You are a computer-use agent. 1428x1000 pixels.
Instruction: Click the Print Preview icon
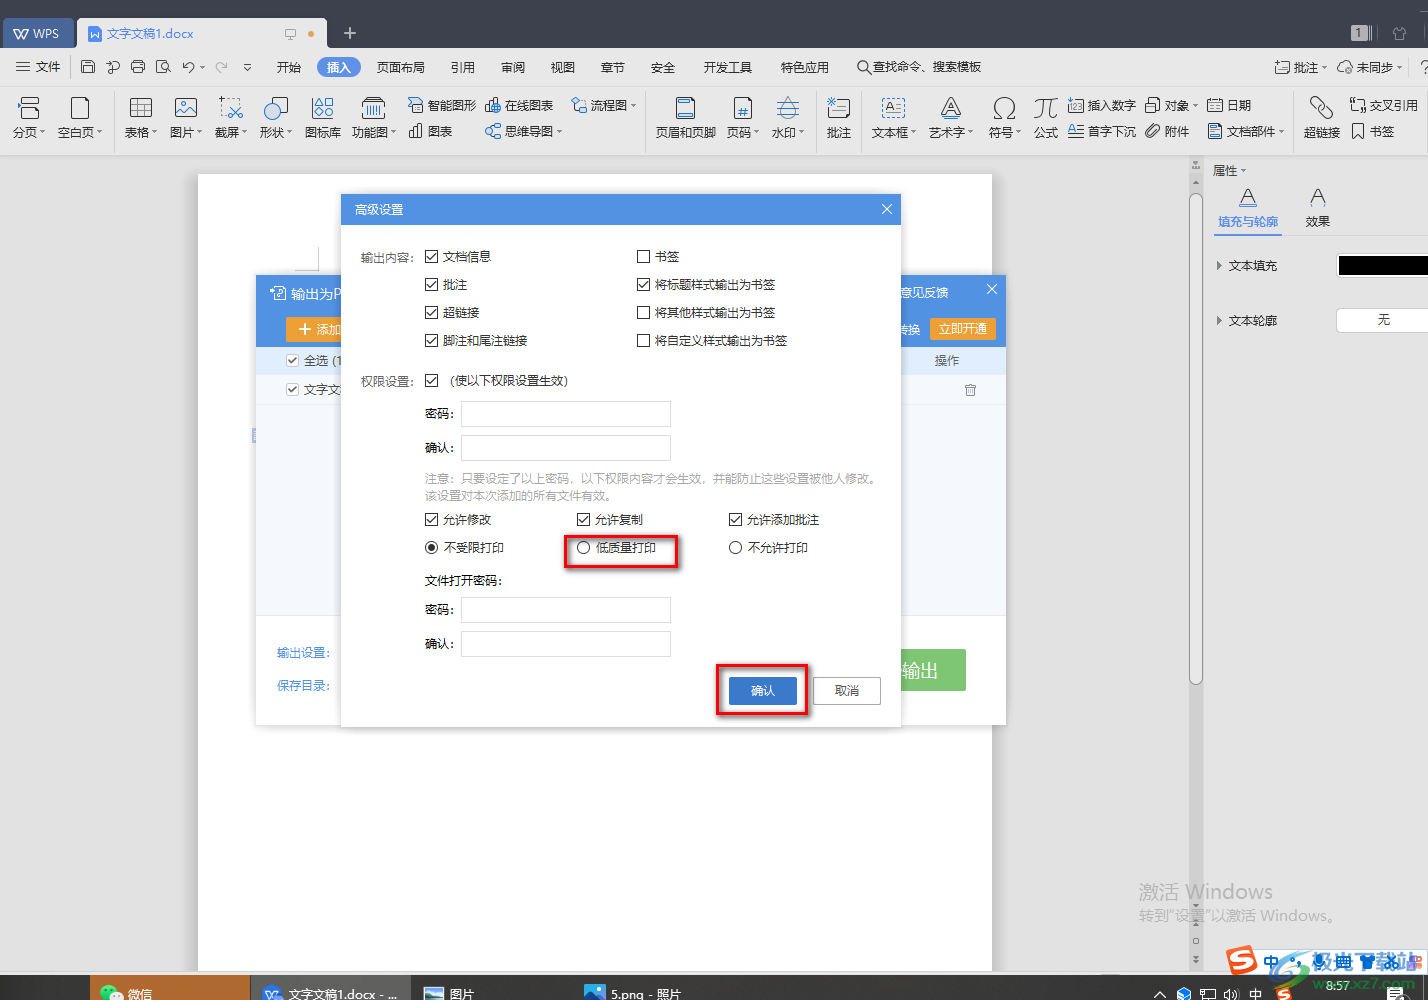click(x=163, y=67)
